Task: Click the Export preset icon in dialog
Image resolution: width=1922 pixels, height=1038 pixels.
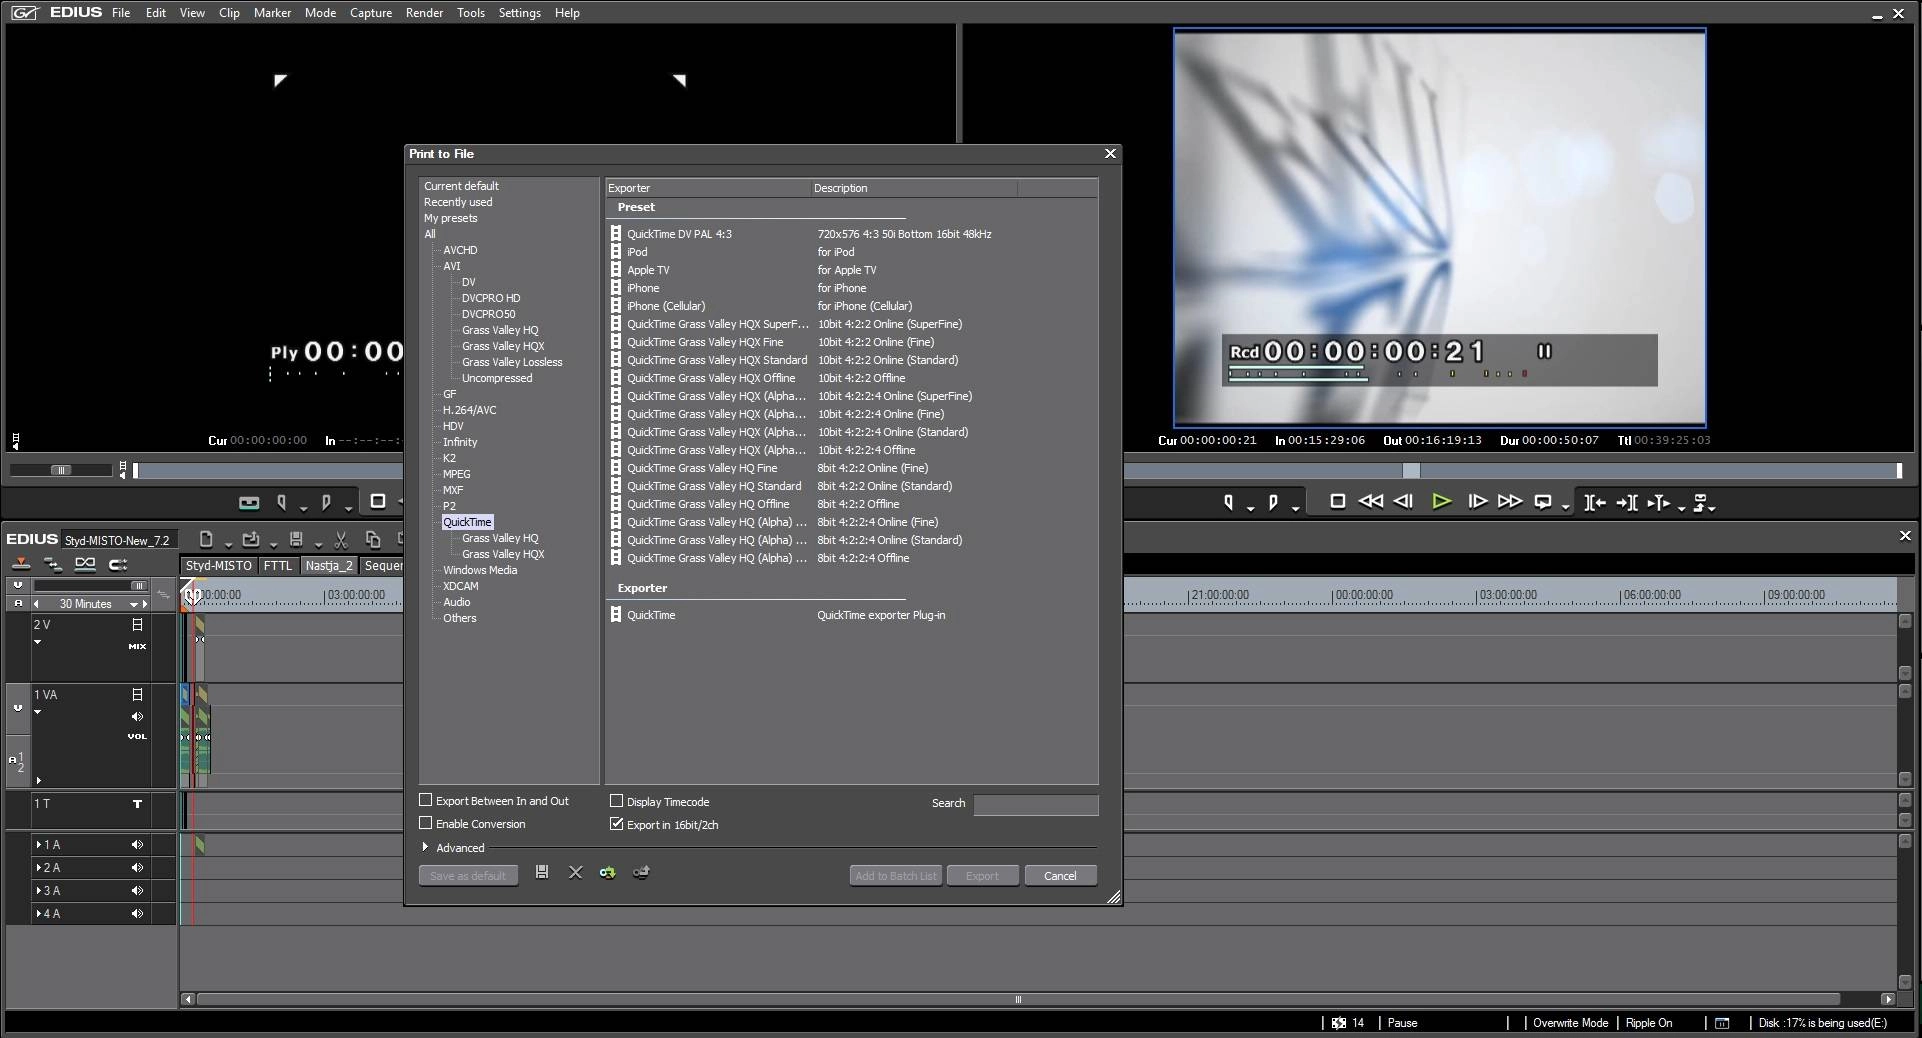Action: (641, 872)
